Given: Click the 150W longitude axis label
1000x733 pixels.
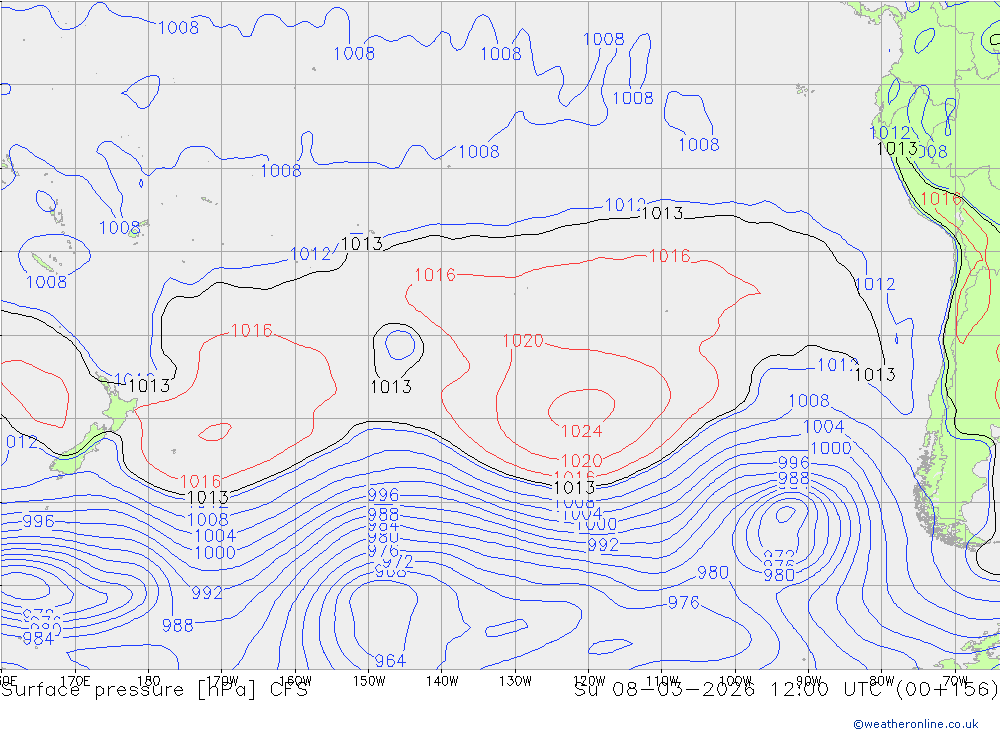Looking at the screenshot, I should [369, 681].
